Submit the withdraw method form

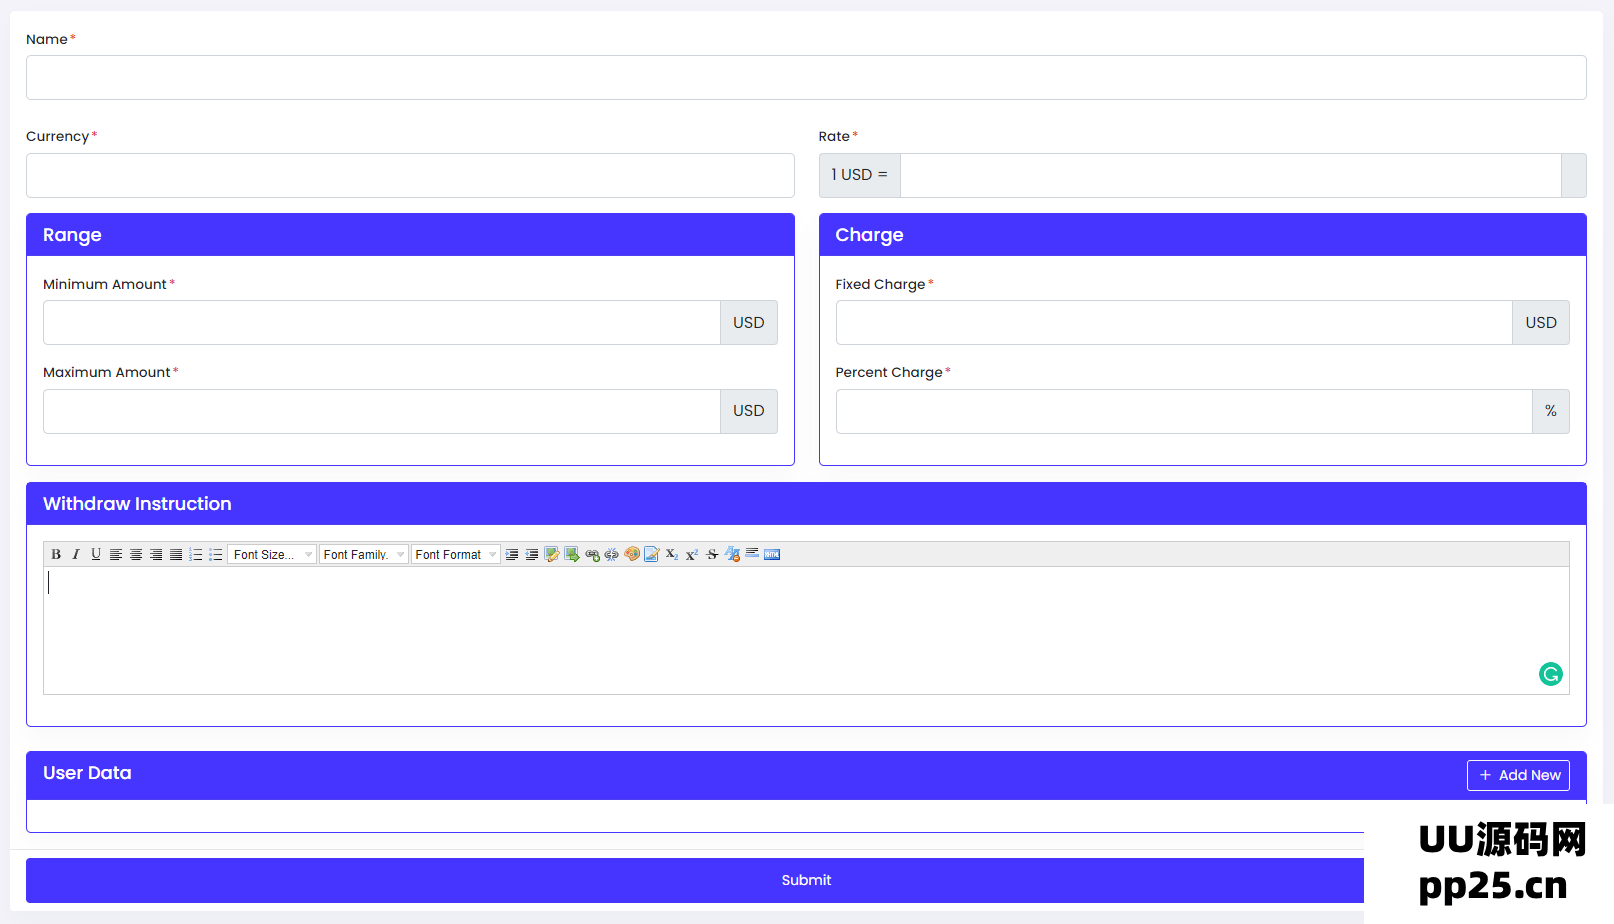click(805, 880)
